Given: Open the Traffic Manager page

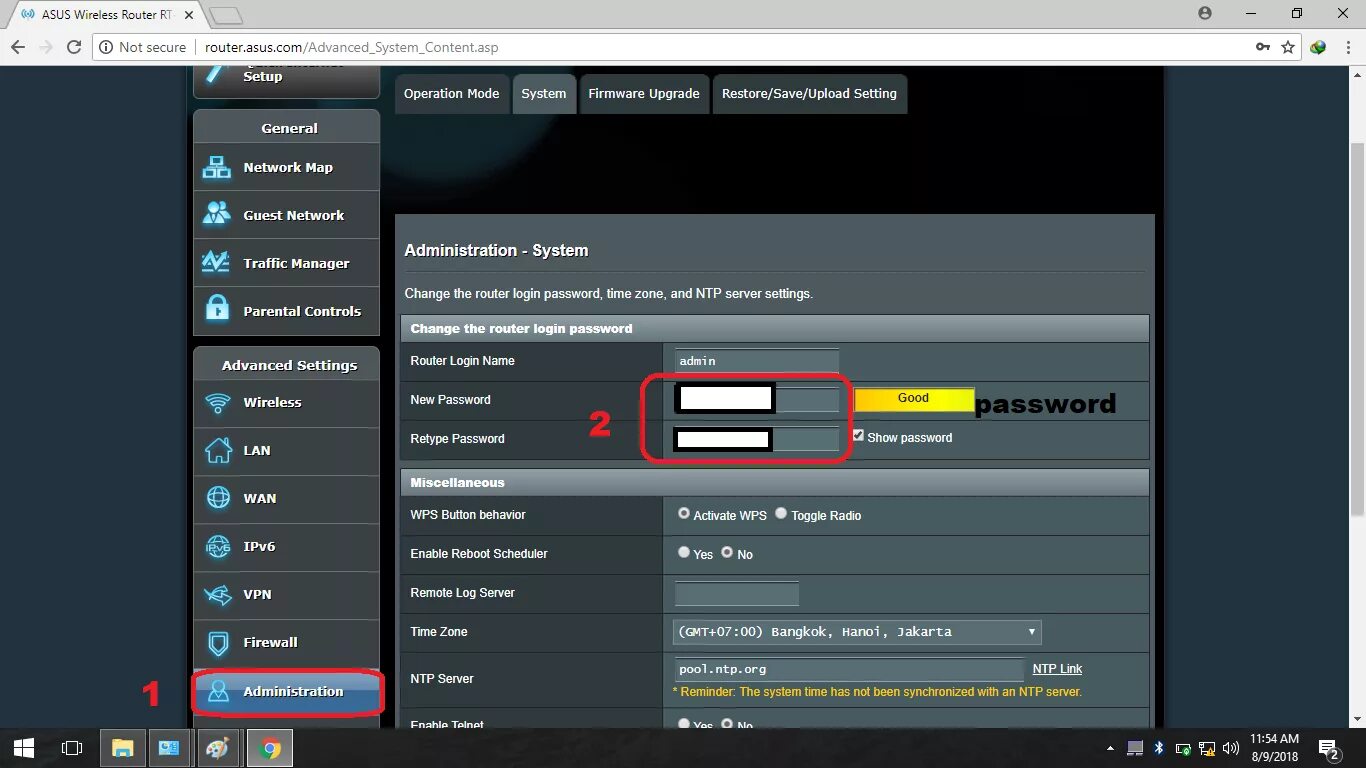Looking at the screenshot, I should (x=286, y=263).
